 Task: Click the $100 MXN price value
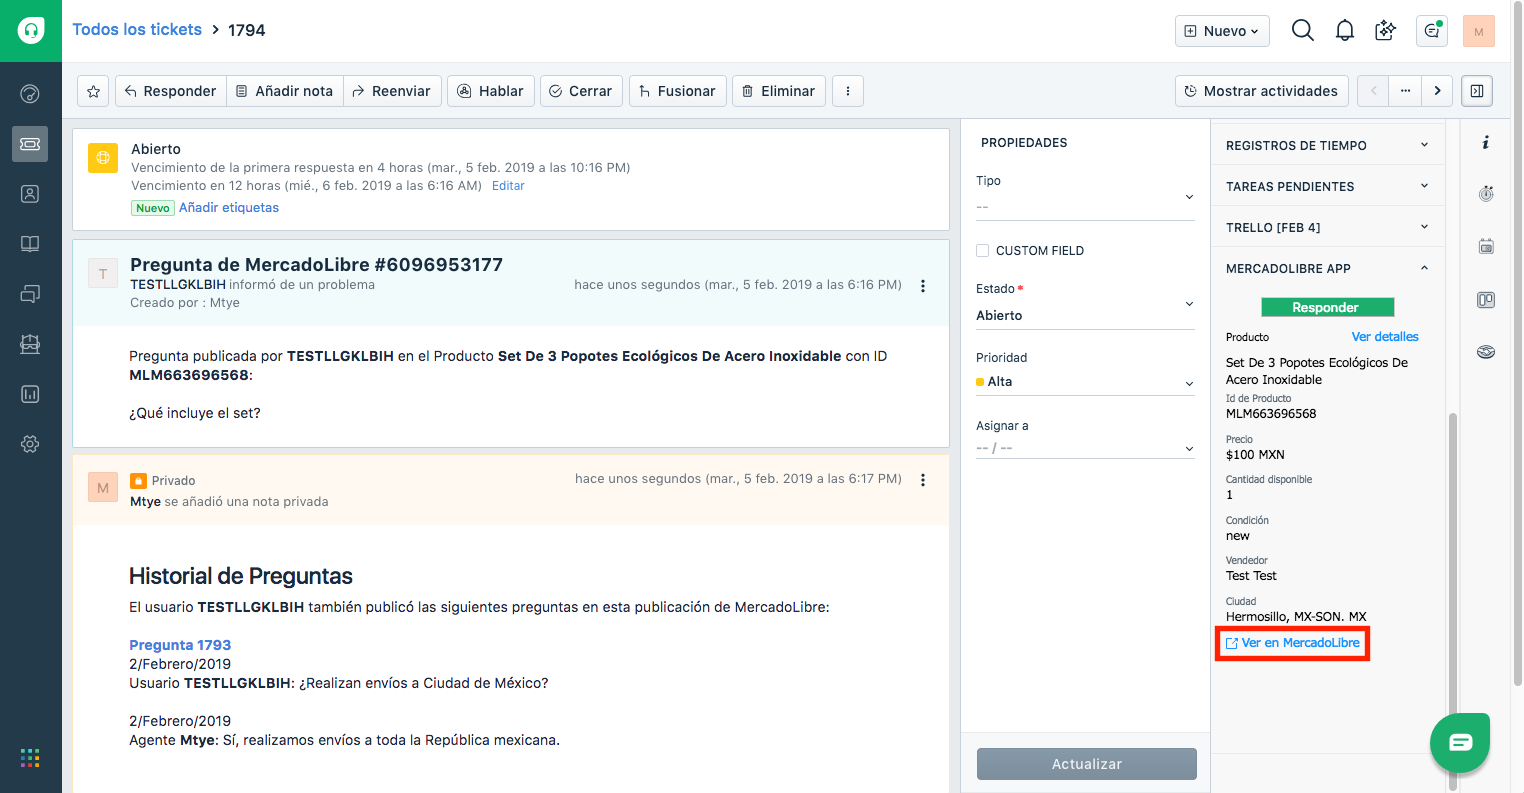1255,455
